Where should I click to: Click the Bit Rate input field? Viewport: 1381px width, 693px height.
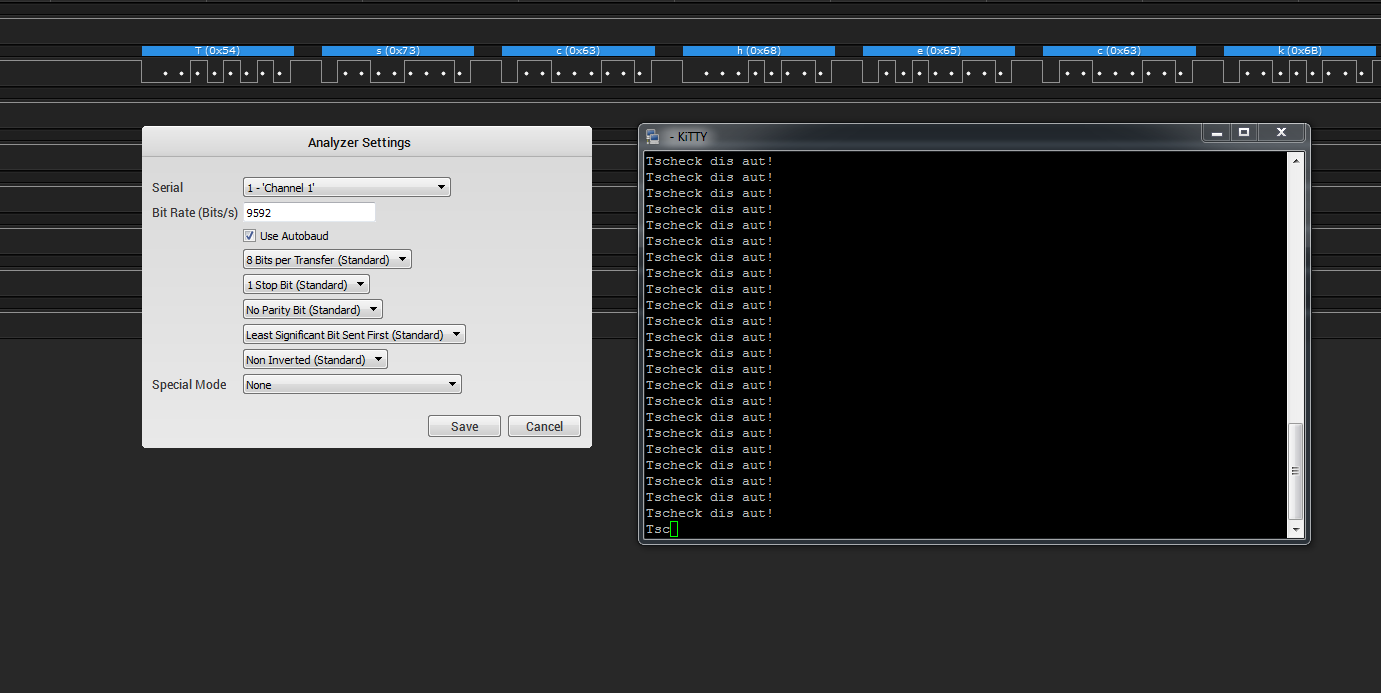pos(309,212)
